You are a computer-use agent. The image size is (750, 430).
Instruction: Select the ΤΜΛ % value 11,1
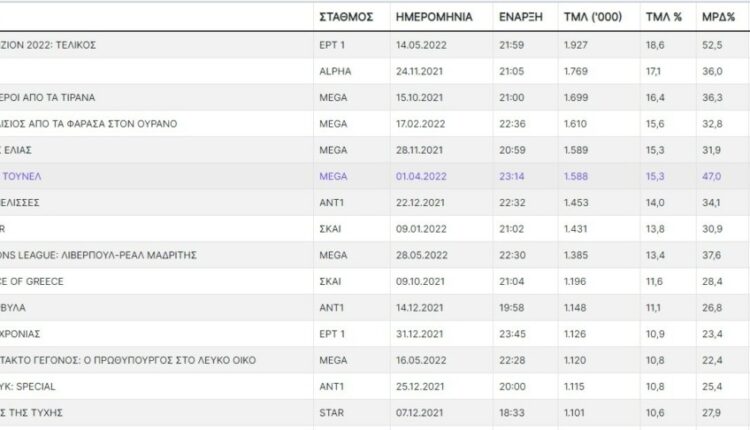[x=653, y=308]
